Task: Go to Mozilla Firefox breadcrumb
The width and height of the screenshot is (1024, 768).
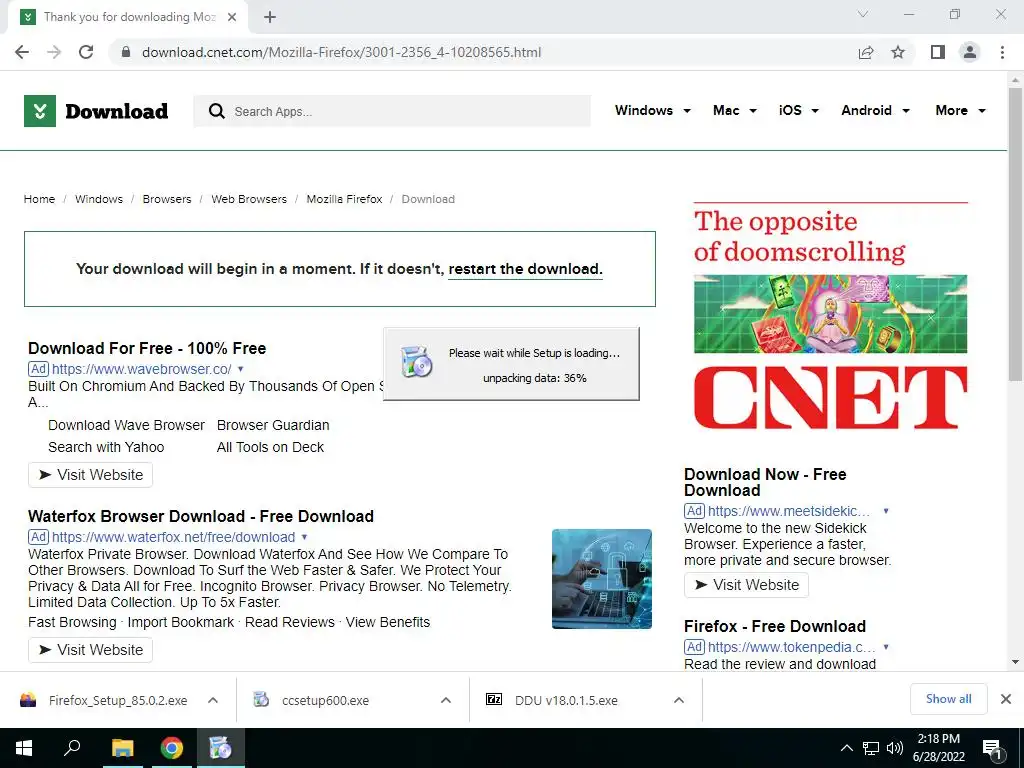Action: (344, 199)
